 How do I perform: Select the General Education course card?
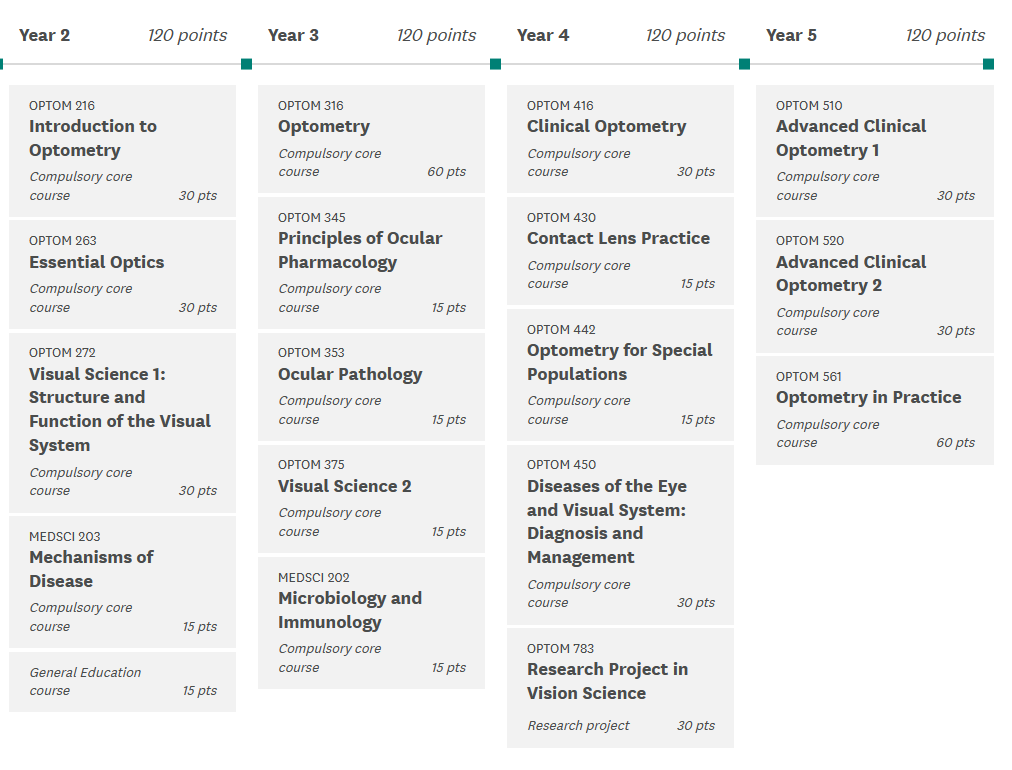pos(122,681)
